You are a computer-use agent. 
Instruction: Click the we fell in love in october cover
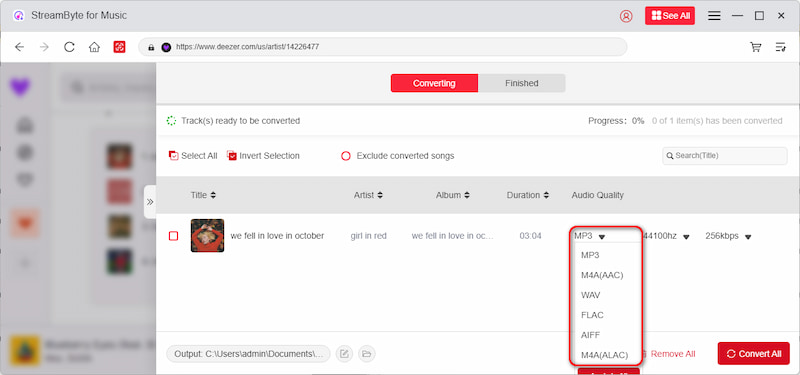pos(207,236)
